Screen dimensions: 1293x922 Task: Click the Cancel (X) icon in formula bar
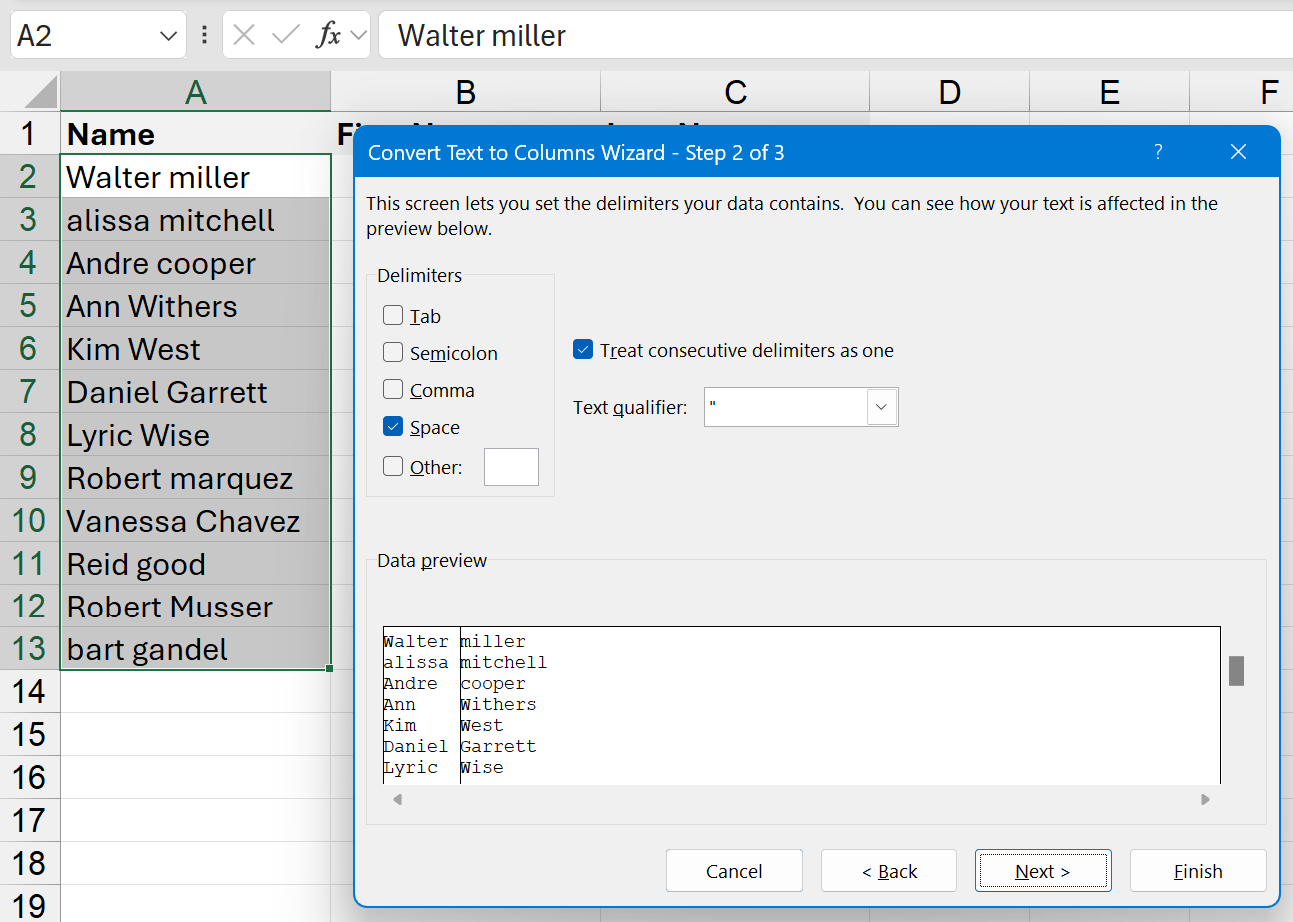pyautogui.click(x=244, y=35)
